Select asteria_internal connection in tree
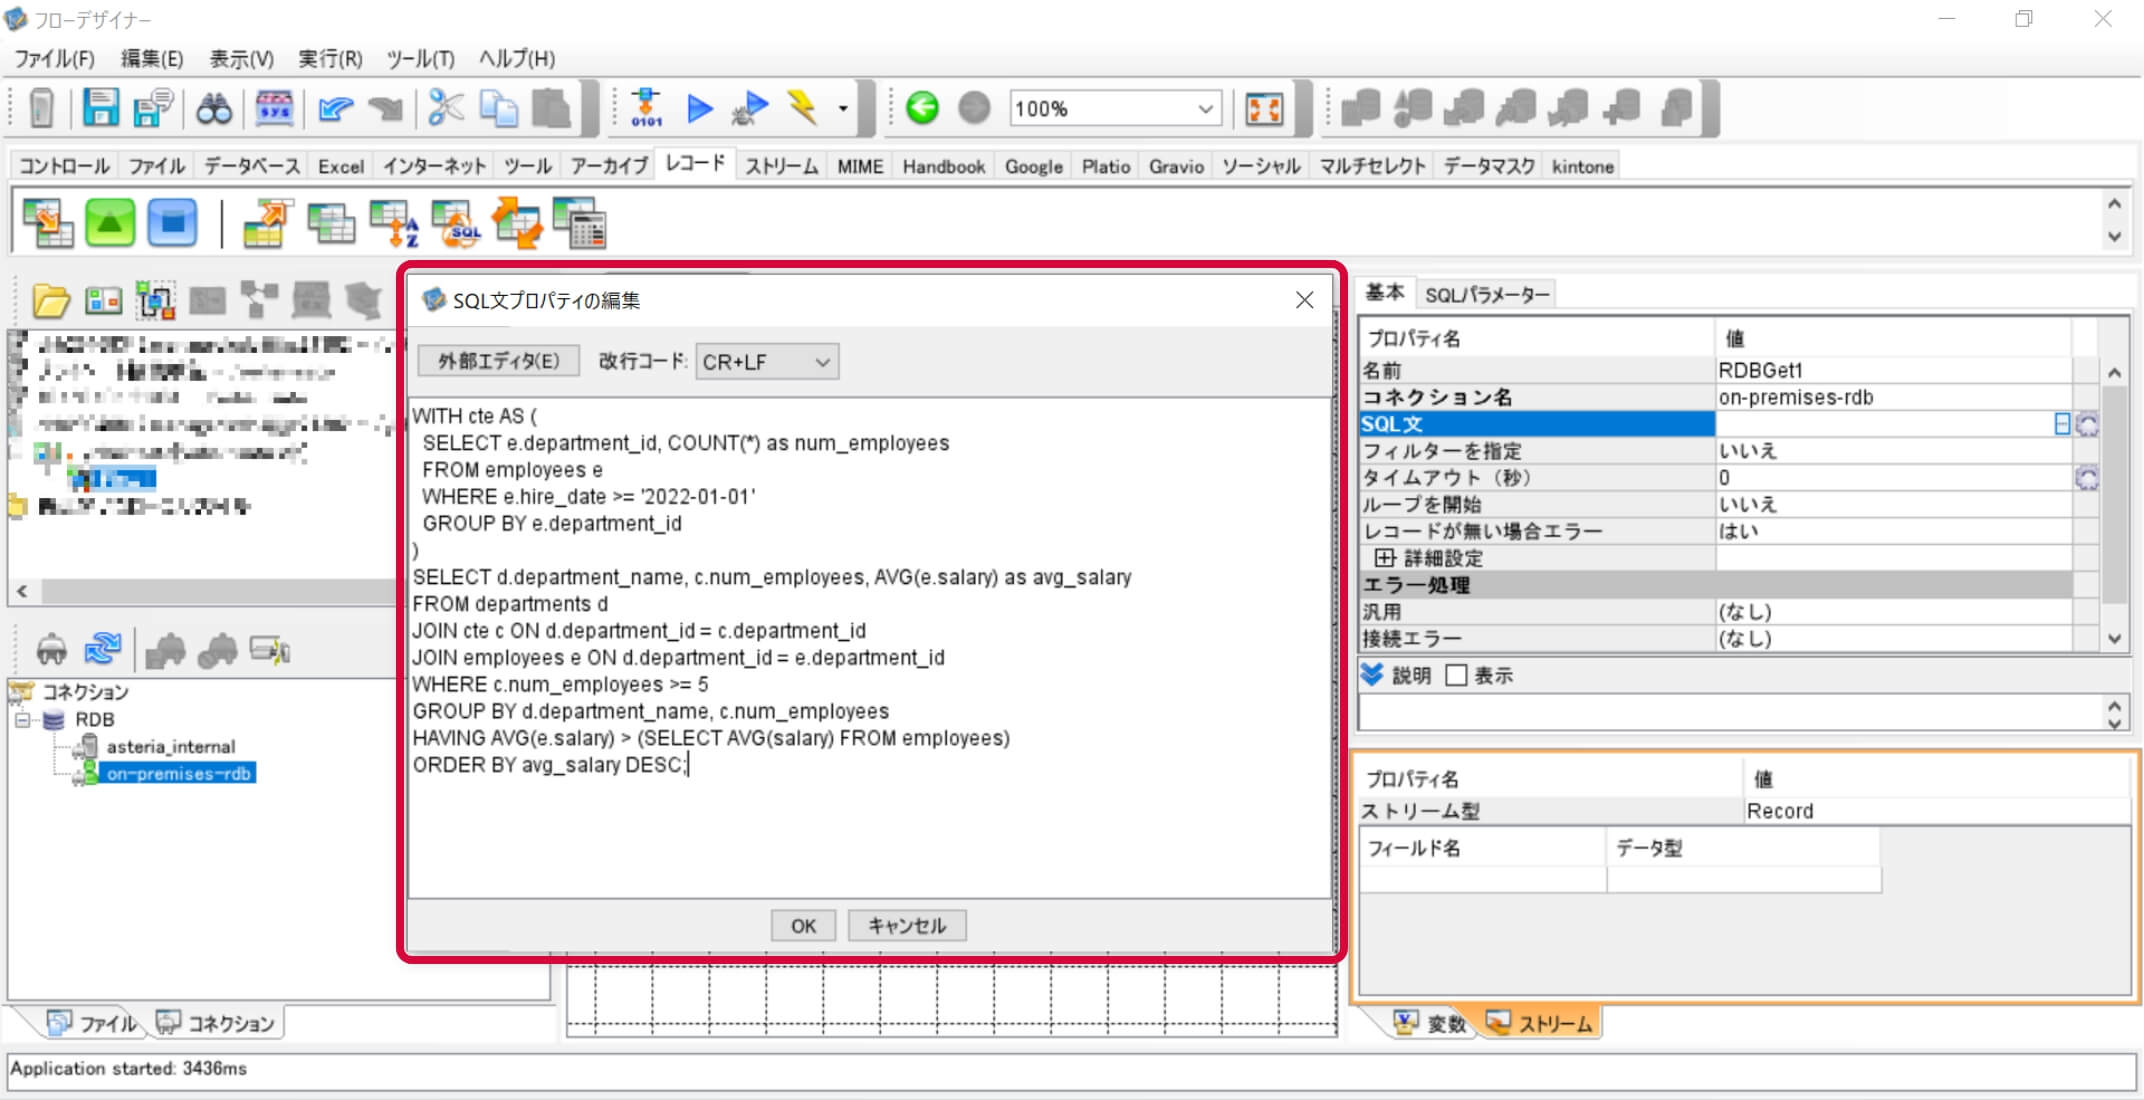Screen dimensions: 2144x1100 tap(170, 747)
